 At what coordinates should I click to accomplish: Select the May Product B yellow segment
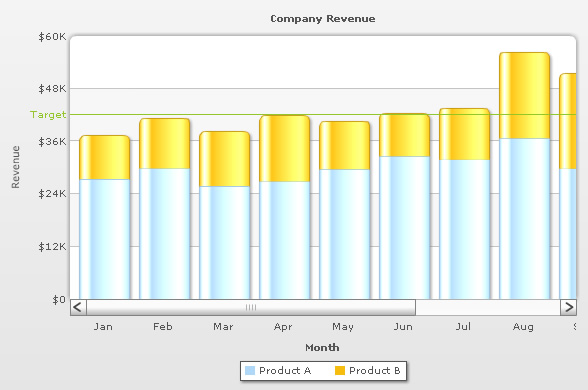345,146
